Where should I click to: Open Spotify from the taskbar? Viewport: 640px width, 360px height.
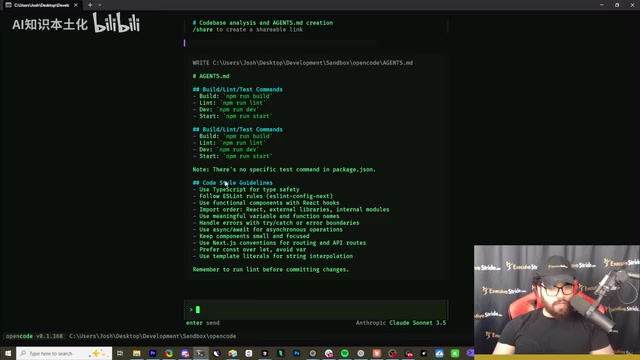345,353
